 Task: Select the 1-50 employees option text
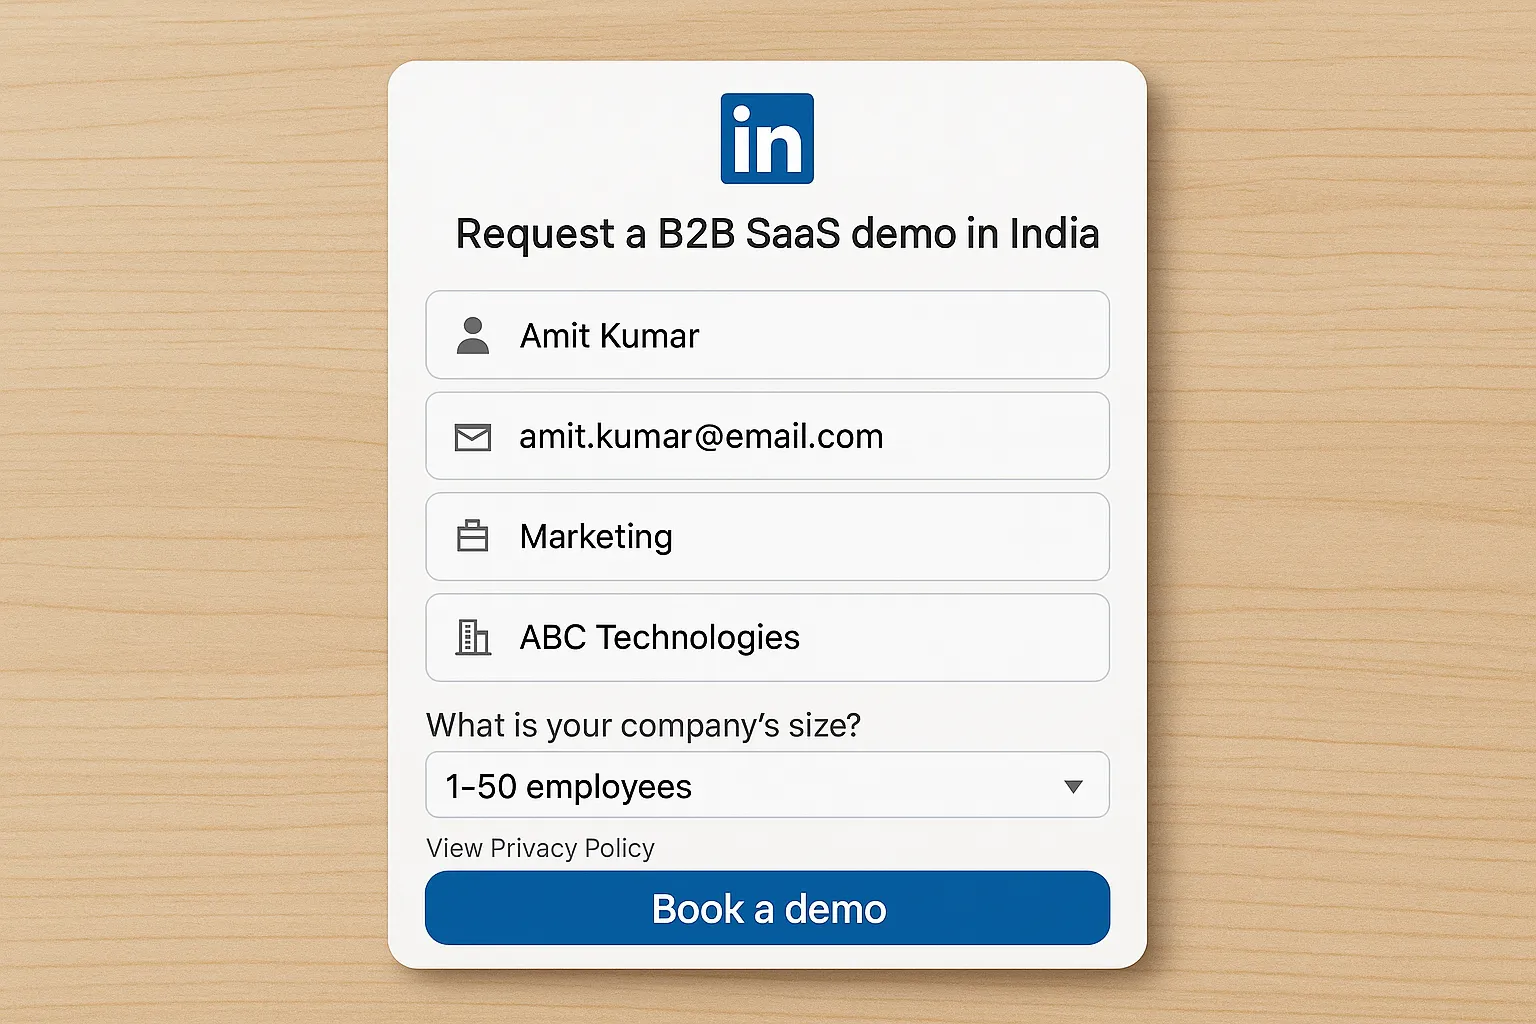click(569, 786)
